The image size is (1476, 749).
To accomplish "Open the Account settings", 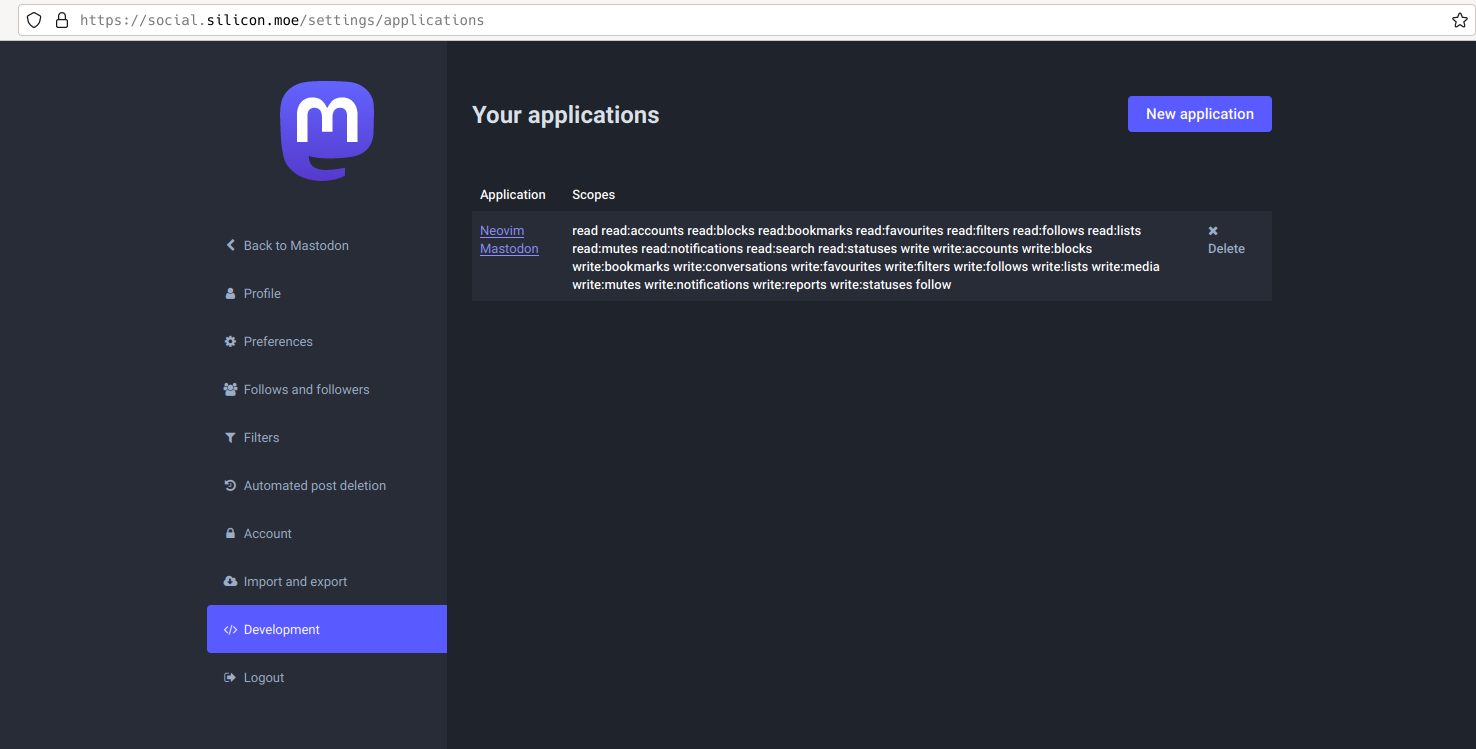I will pyautogui.click(x=327, y=533).
